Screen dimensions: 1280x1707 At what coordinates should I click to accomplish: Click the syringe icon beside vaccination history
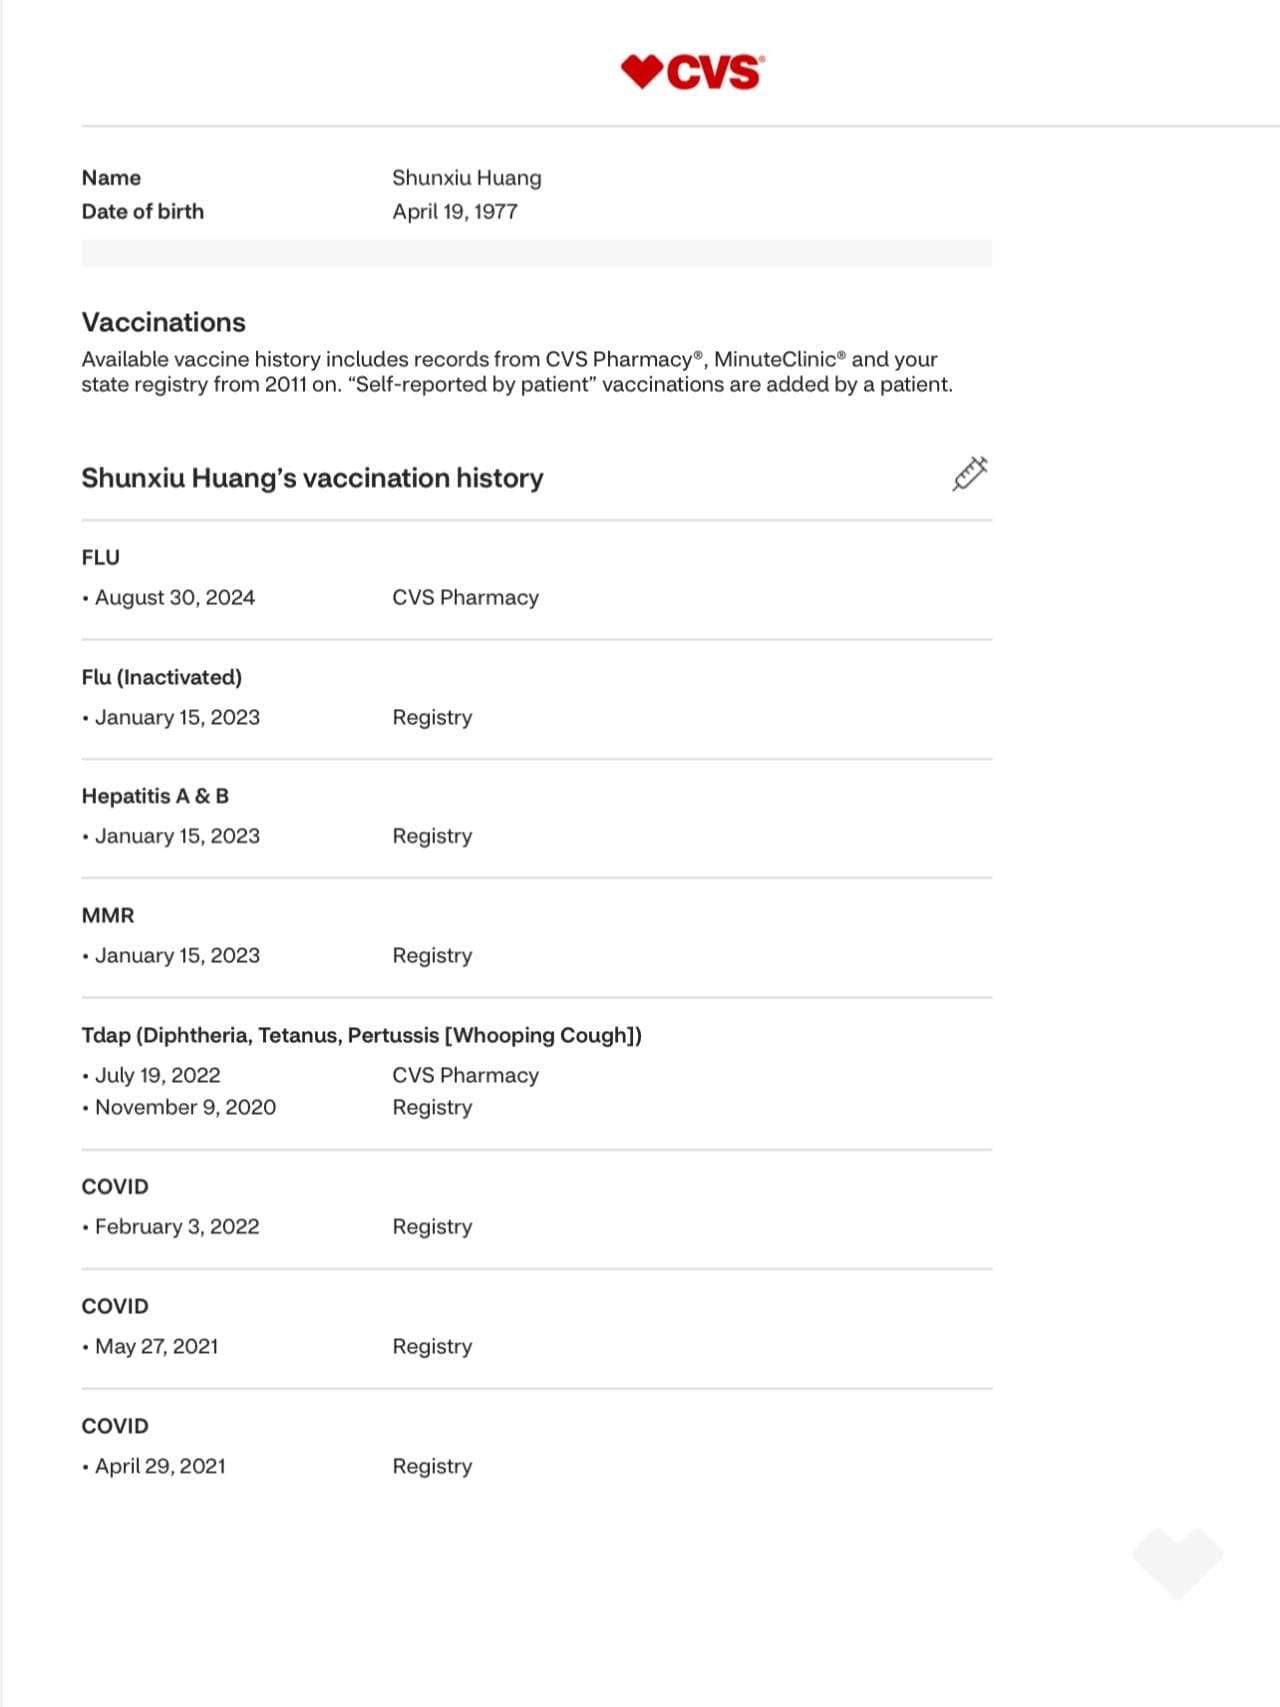tap(969, 474)
